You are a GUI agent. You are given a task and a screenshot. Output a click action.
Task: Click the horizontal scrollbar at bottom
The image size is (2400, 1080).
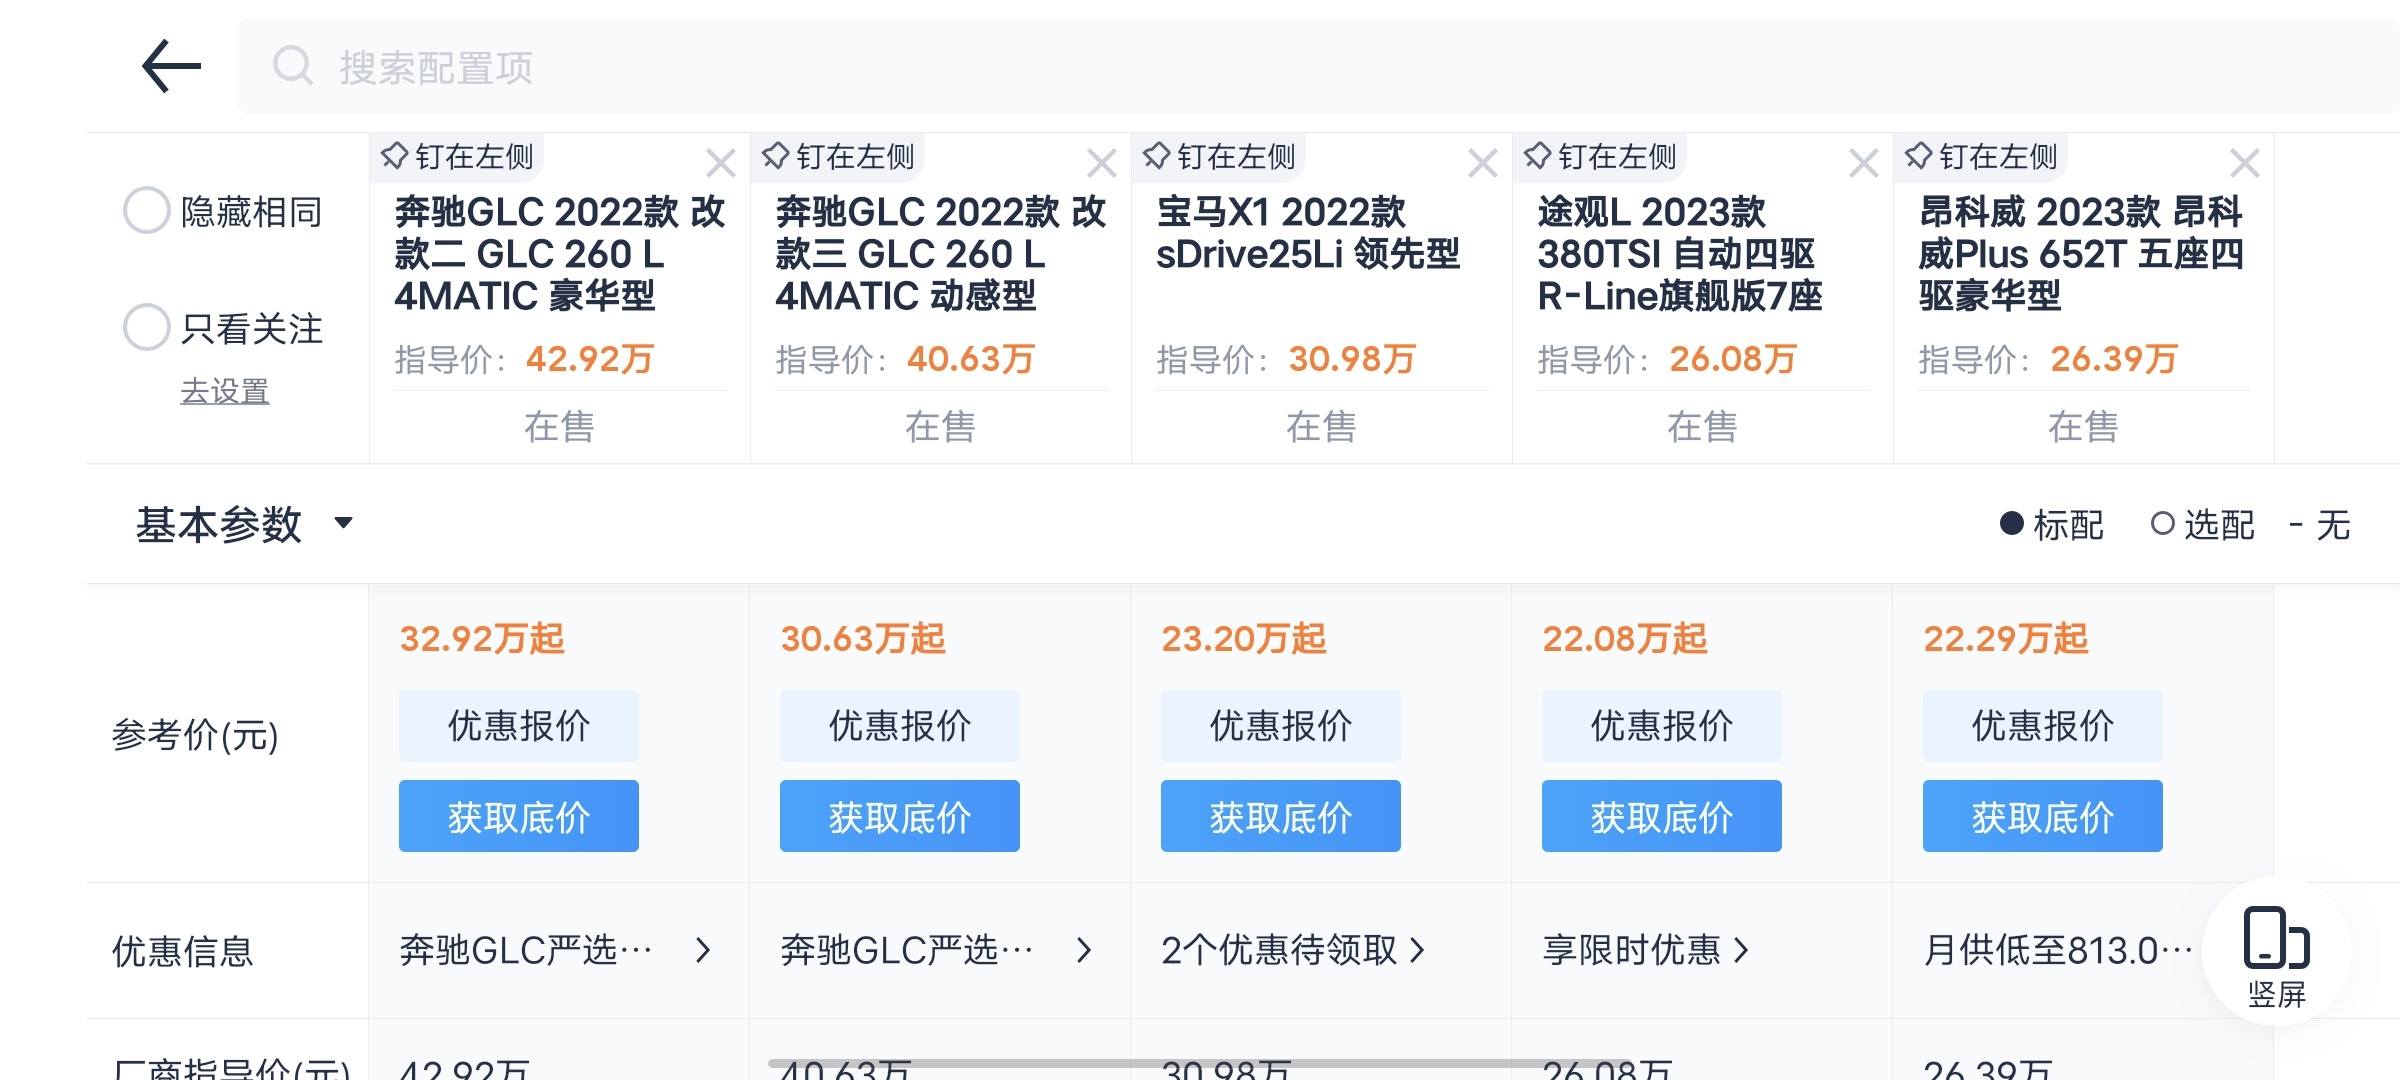tap(1200, 1064)
